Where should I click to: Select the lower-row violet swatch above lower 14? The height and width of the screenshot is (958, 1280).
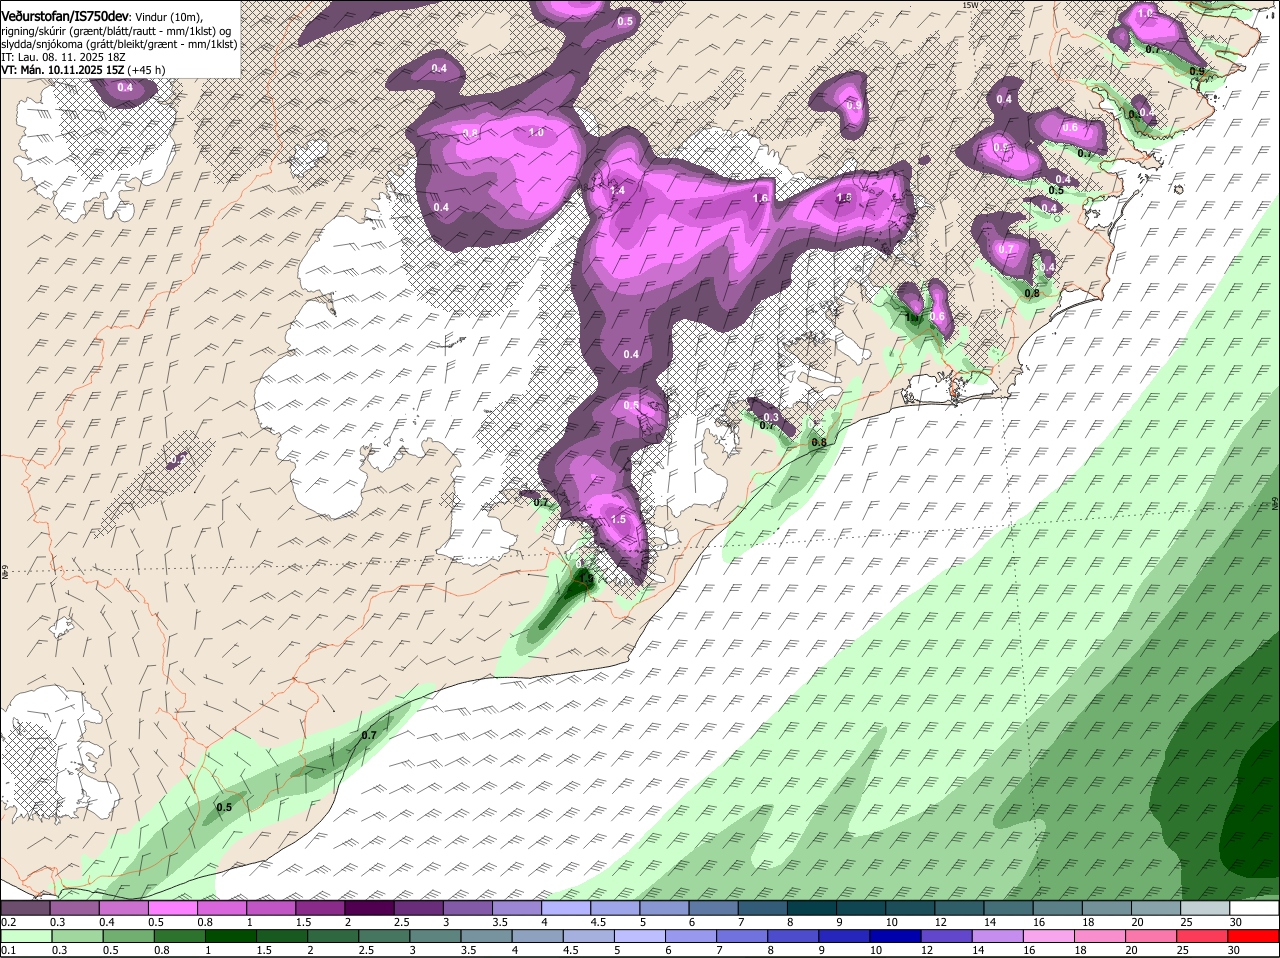[998, 936]
